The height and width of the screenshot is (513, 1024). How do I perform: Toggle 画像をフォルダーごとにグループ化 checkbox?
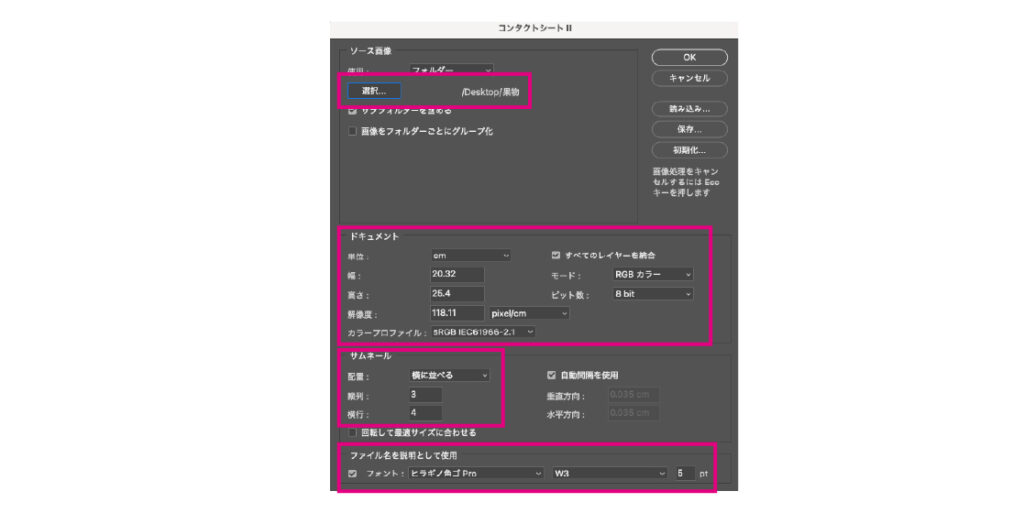click(x=352, y=131)
